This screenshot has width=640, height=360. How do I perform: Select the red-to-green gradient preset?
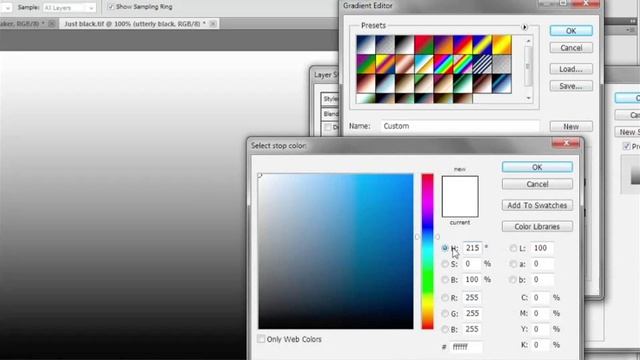[424, 44]
